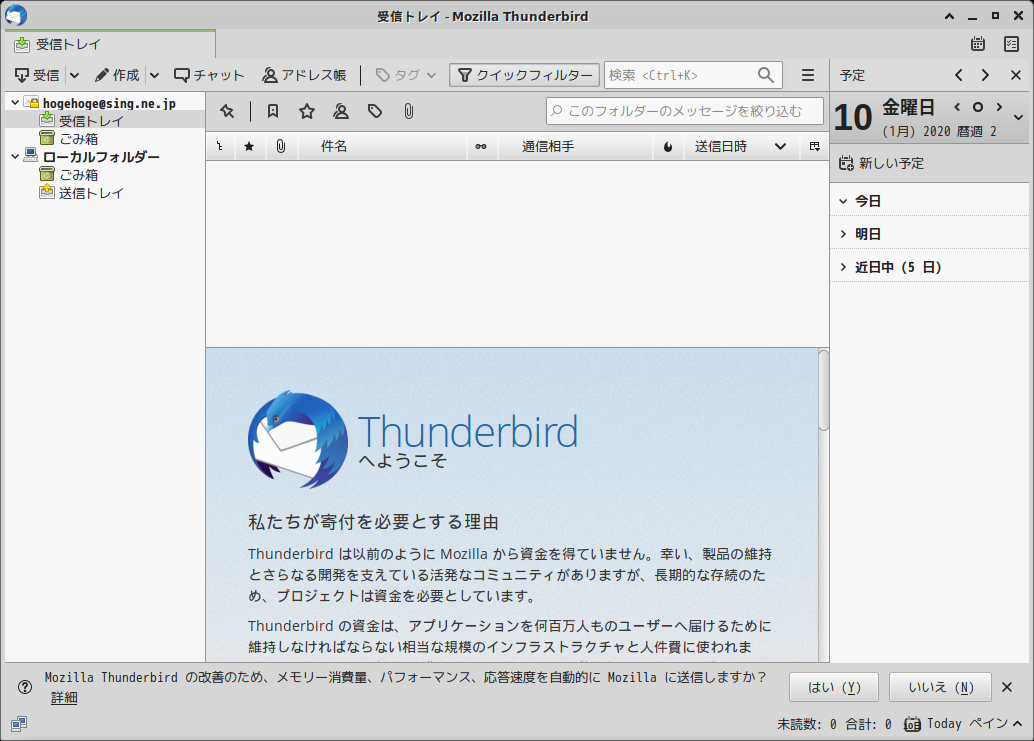Open the hamburger application menu
Image resolution: width=1034 pixels, height=741 pixels.
(x=808, y=75)
